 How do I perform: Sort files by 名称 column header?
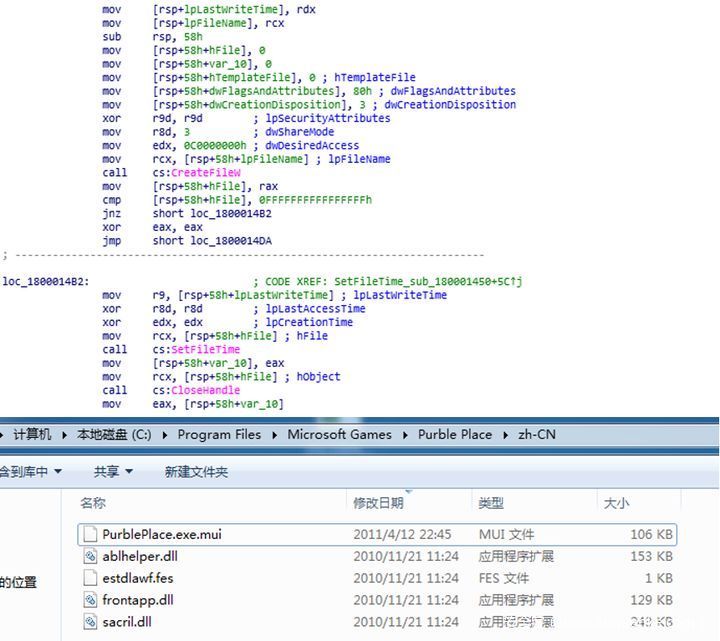point(93,503)
